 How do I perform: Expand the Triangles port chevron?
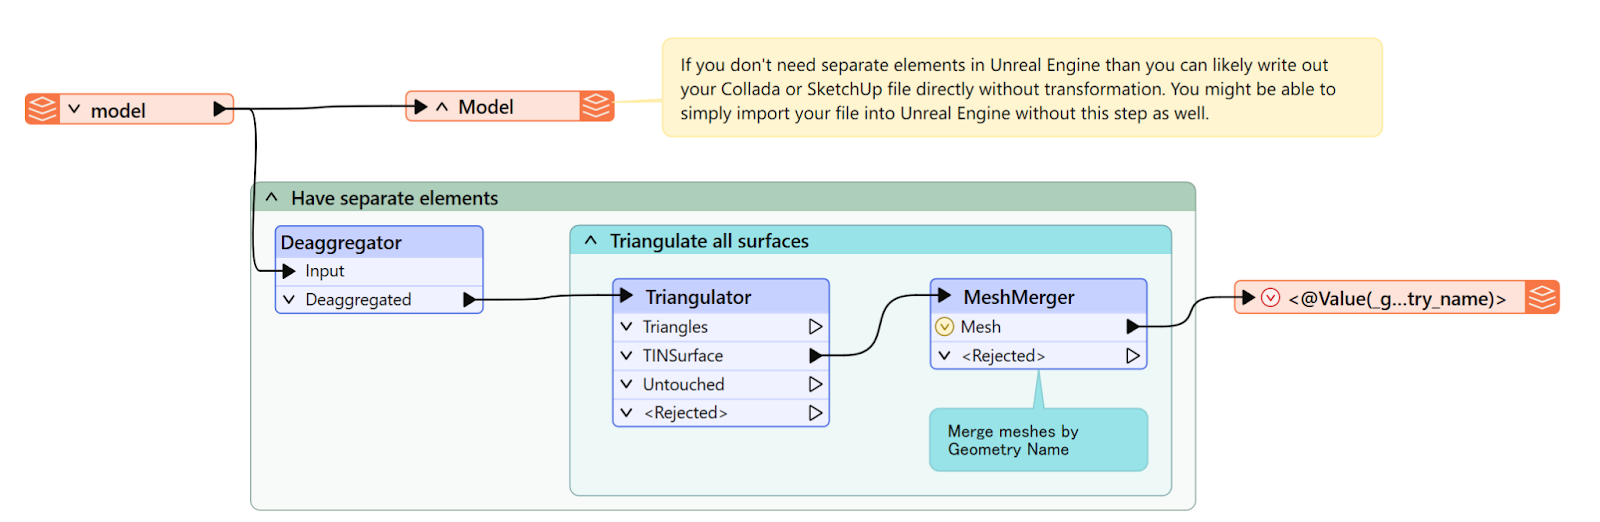(627, 327)
